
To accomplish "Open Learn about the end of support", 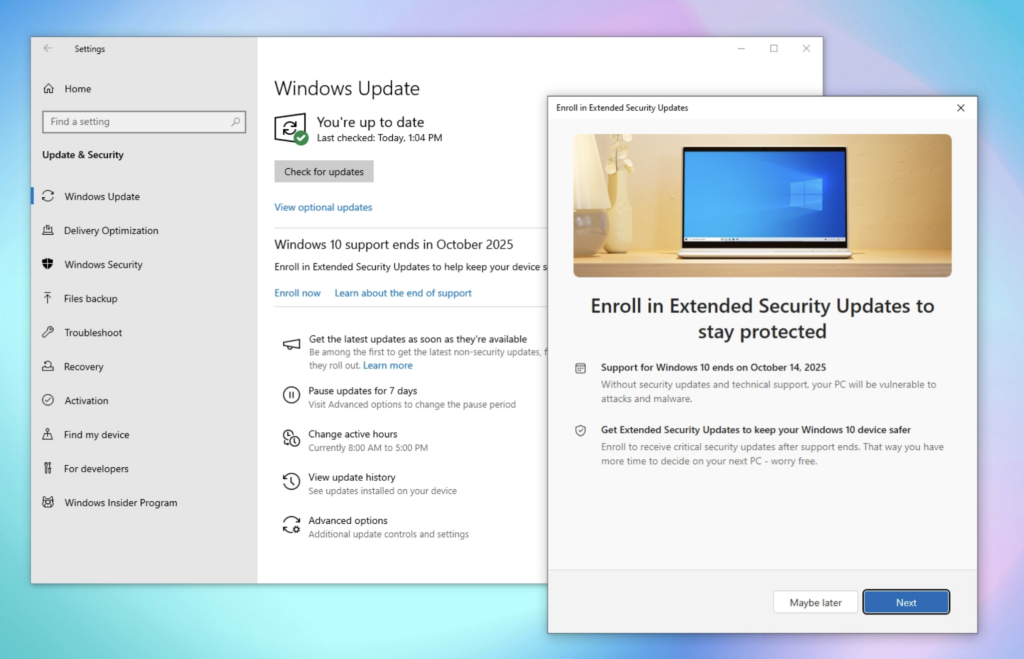I will (403, 293).
